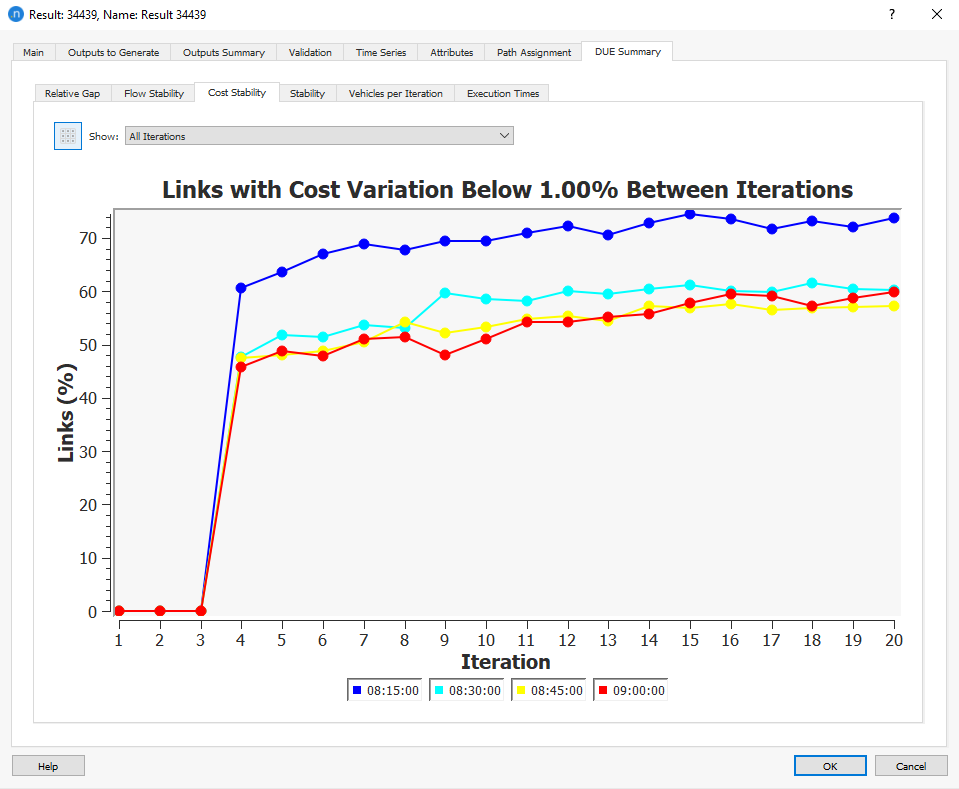Toggle the 09:00:00 legend entry
Screen dimensions: 959x789
click(630, 688)
